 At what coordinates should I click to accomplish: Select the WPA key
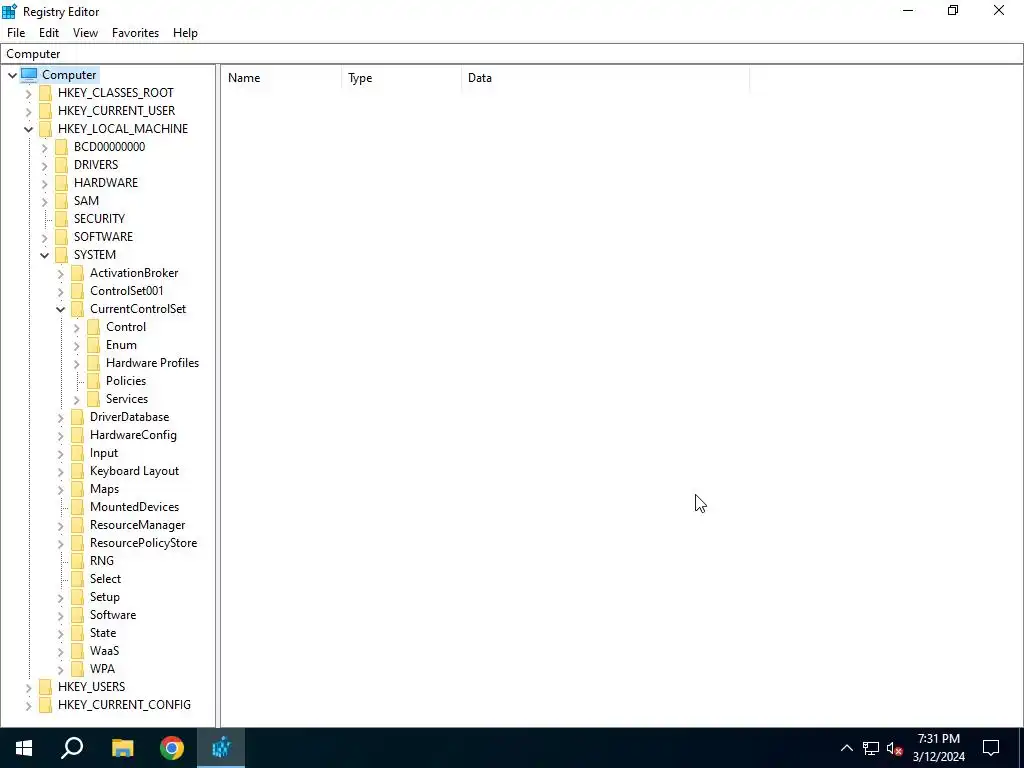[x=102, y=669]
